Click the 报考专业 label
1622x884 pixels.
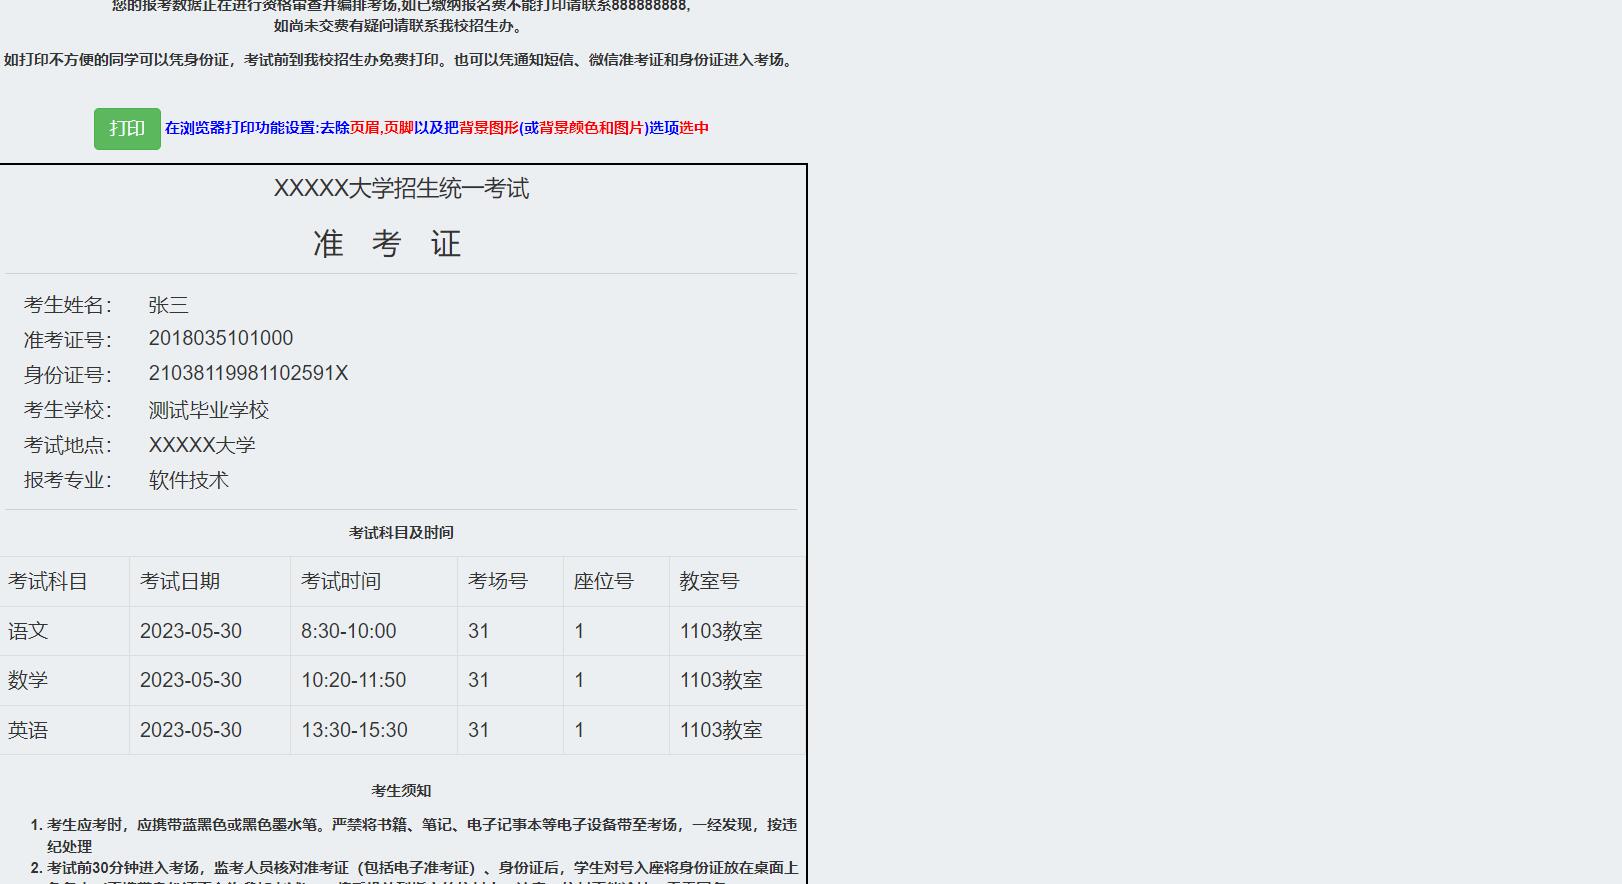[68, 480]
